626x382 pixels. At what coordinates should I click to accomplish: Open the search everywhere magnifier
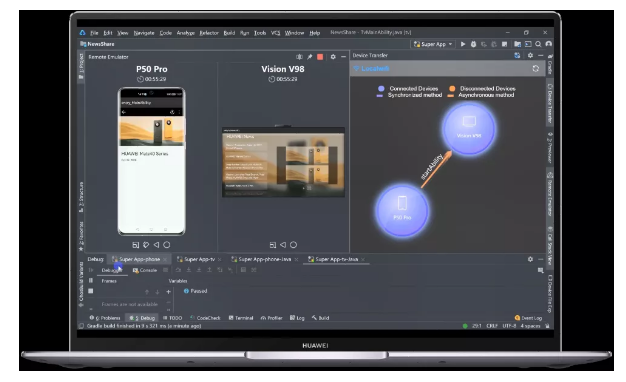point(538,44)
